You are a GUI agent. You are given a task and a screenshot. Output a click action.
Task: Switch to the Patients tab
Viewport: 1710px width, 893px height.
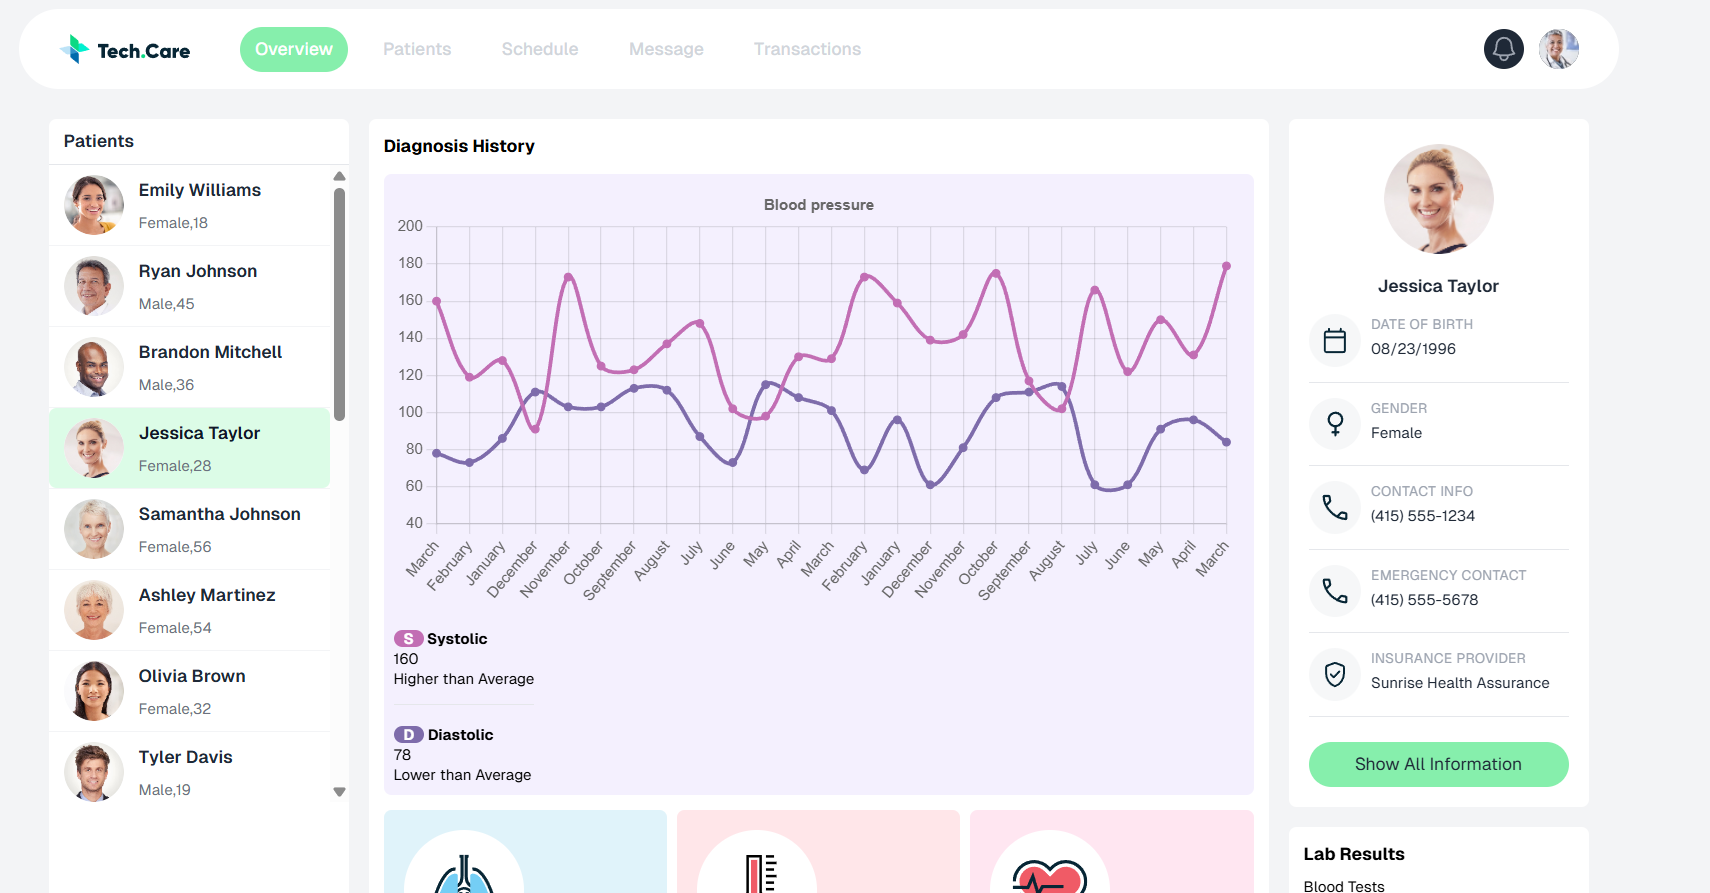tap(417, 49)
